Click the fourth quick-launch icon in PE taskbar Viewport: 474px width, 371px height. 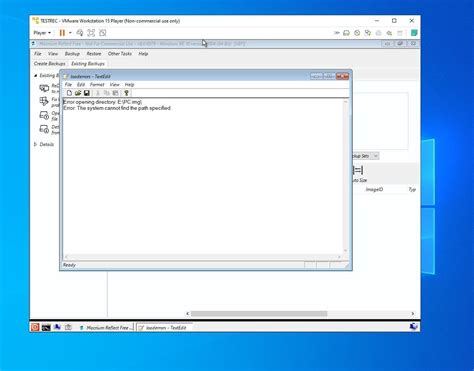coord(68,327)
